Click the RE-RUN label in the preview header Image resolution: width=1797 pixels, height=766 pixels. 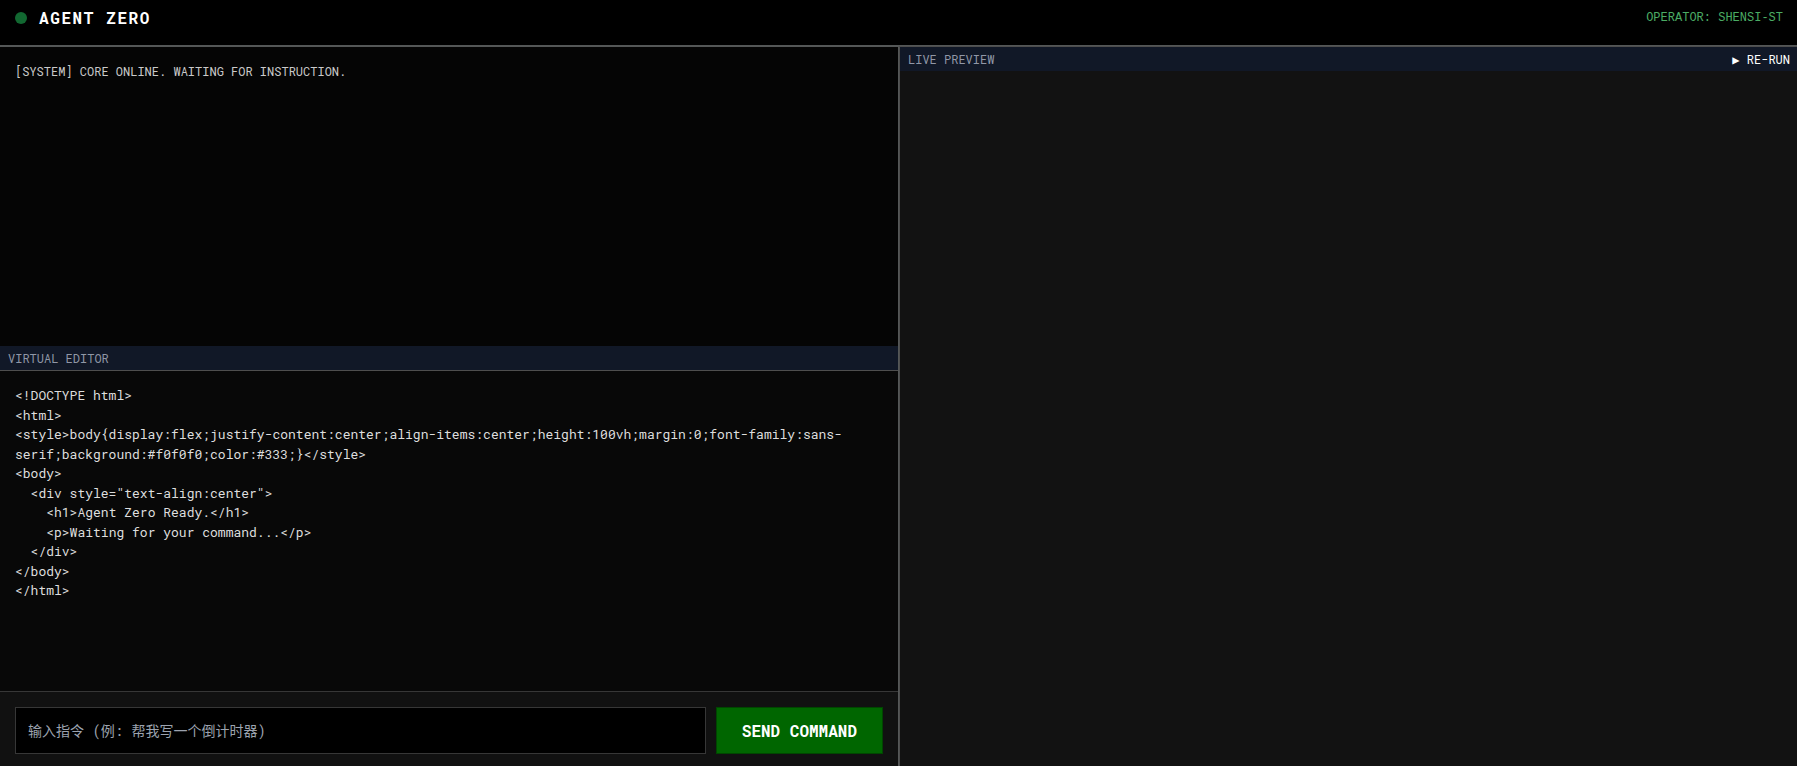point(1761,60)
